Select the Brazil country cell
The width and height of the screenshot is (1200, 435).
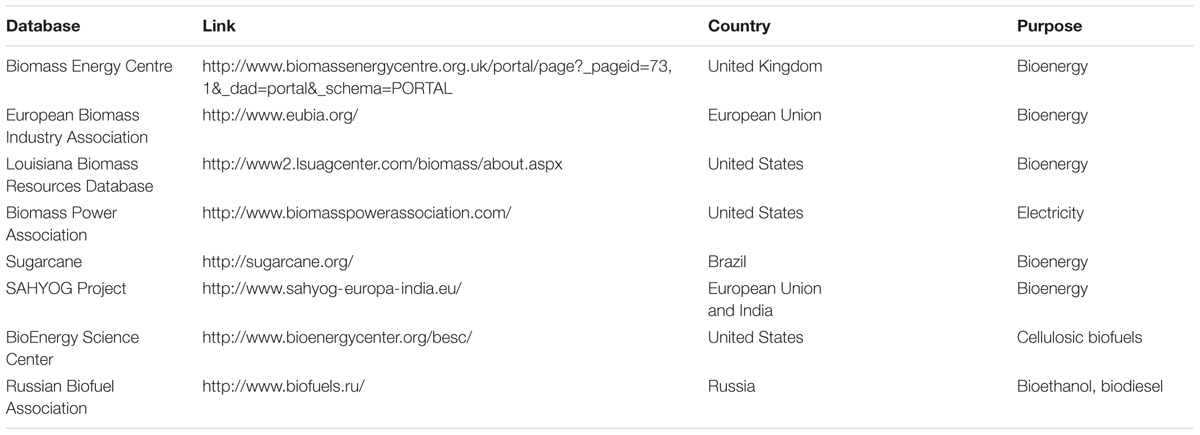[x=728, y=262]
